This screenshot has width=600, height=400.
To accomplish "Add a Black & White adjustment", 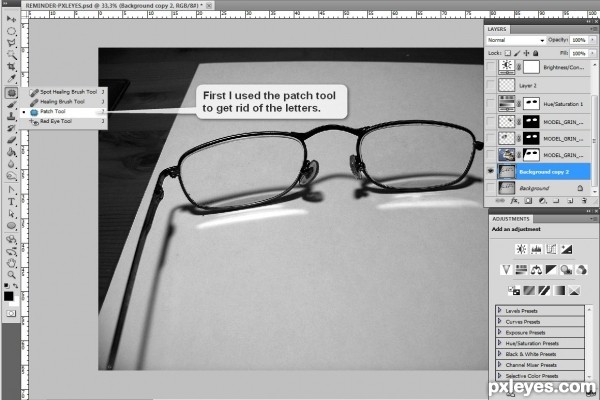I will point(551,270).
